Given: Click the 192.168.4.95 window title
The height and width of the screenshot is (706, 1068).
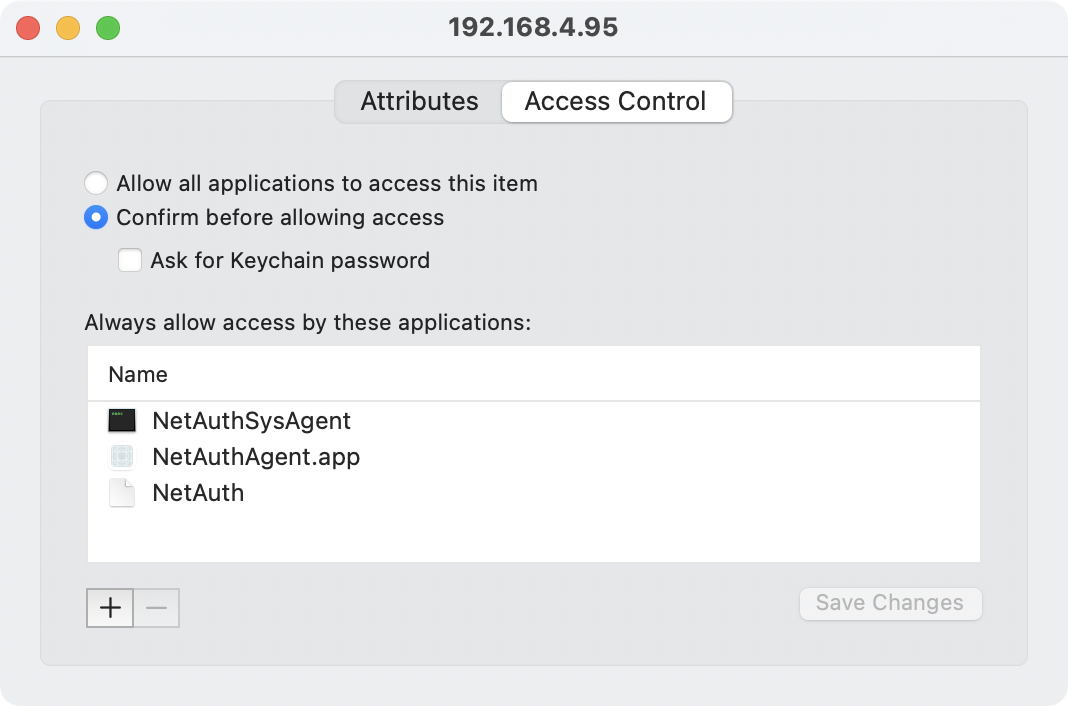Looking at the screenshot, I should [x=533, y=28].
